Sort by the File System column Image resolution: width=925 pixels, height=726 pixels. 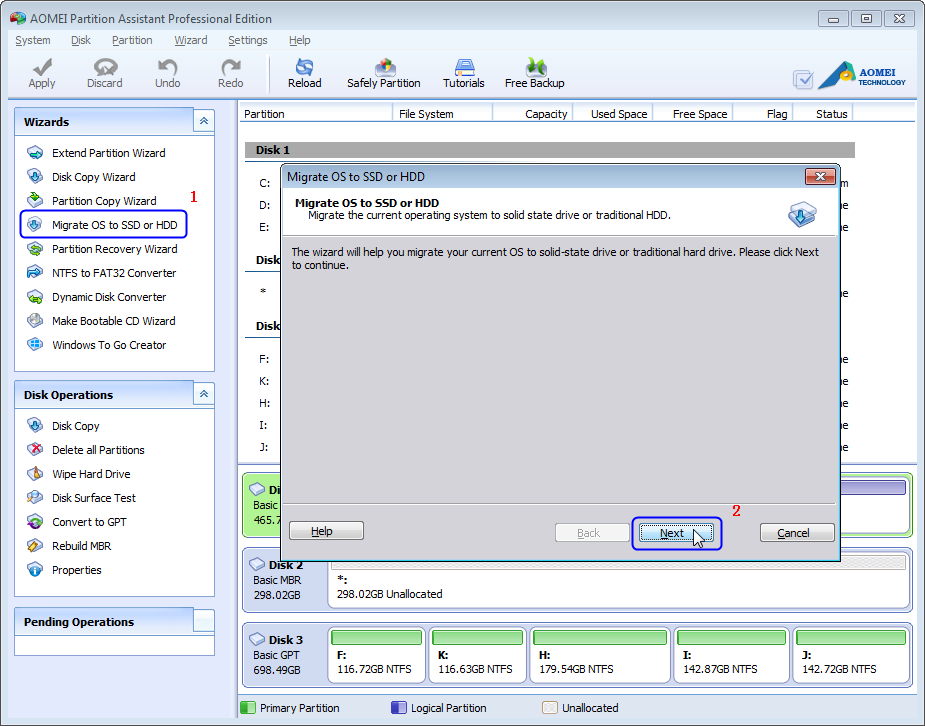[442, 114]
